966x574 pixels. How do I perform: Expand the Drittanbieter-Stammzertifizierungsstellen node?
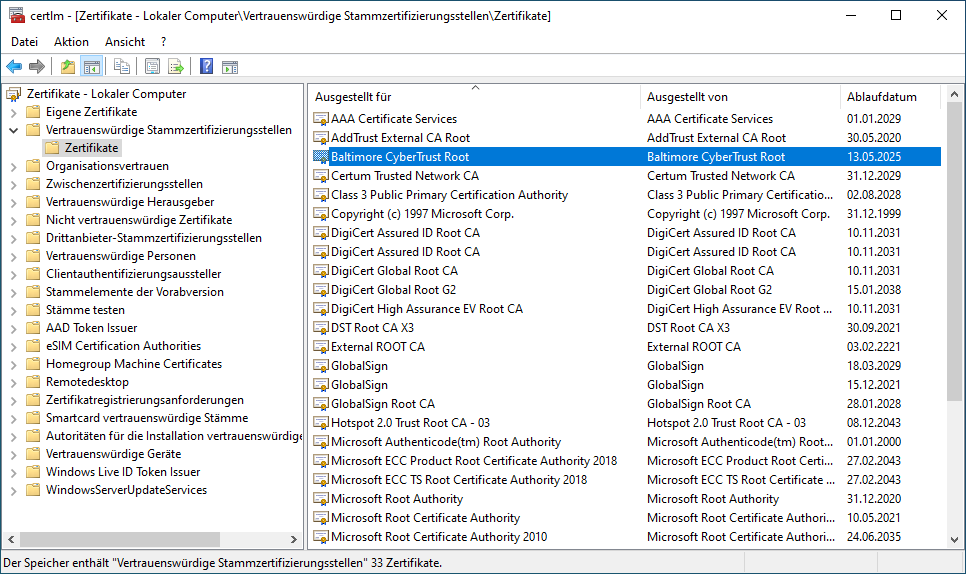click(14, 238)
